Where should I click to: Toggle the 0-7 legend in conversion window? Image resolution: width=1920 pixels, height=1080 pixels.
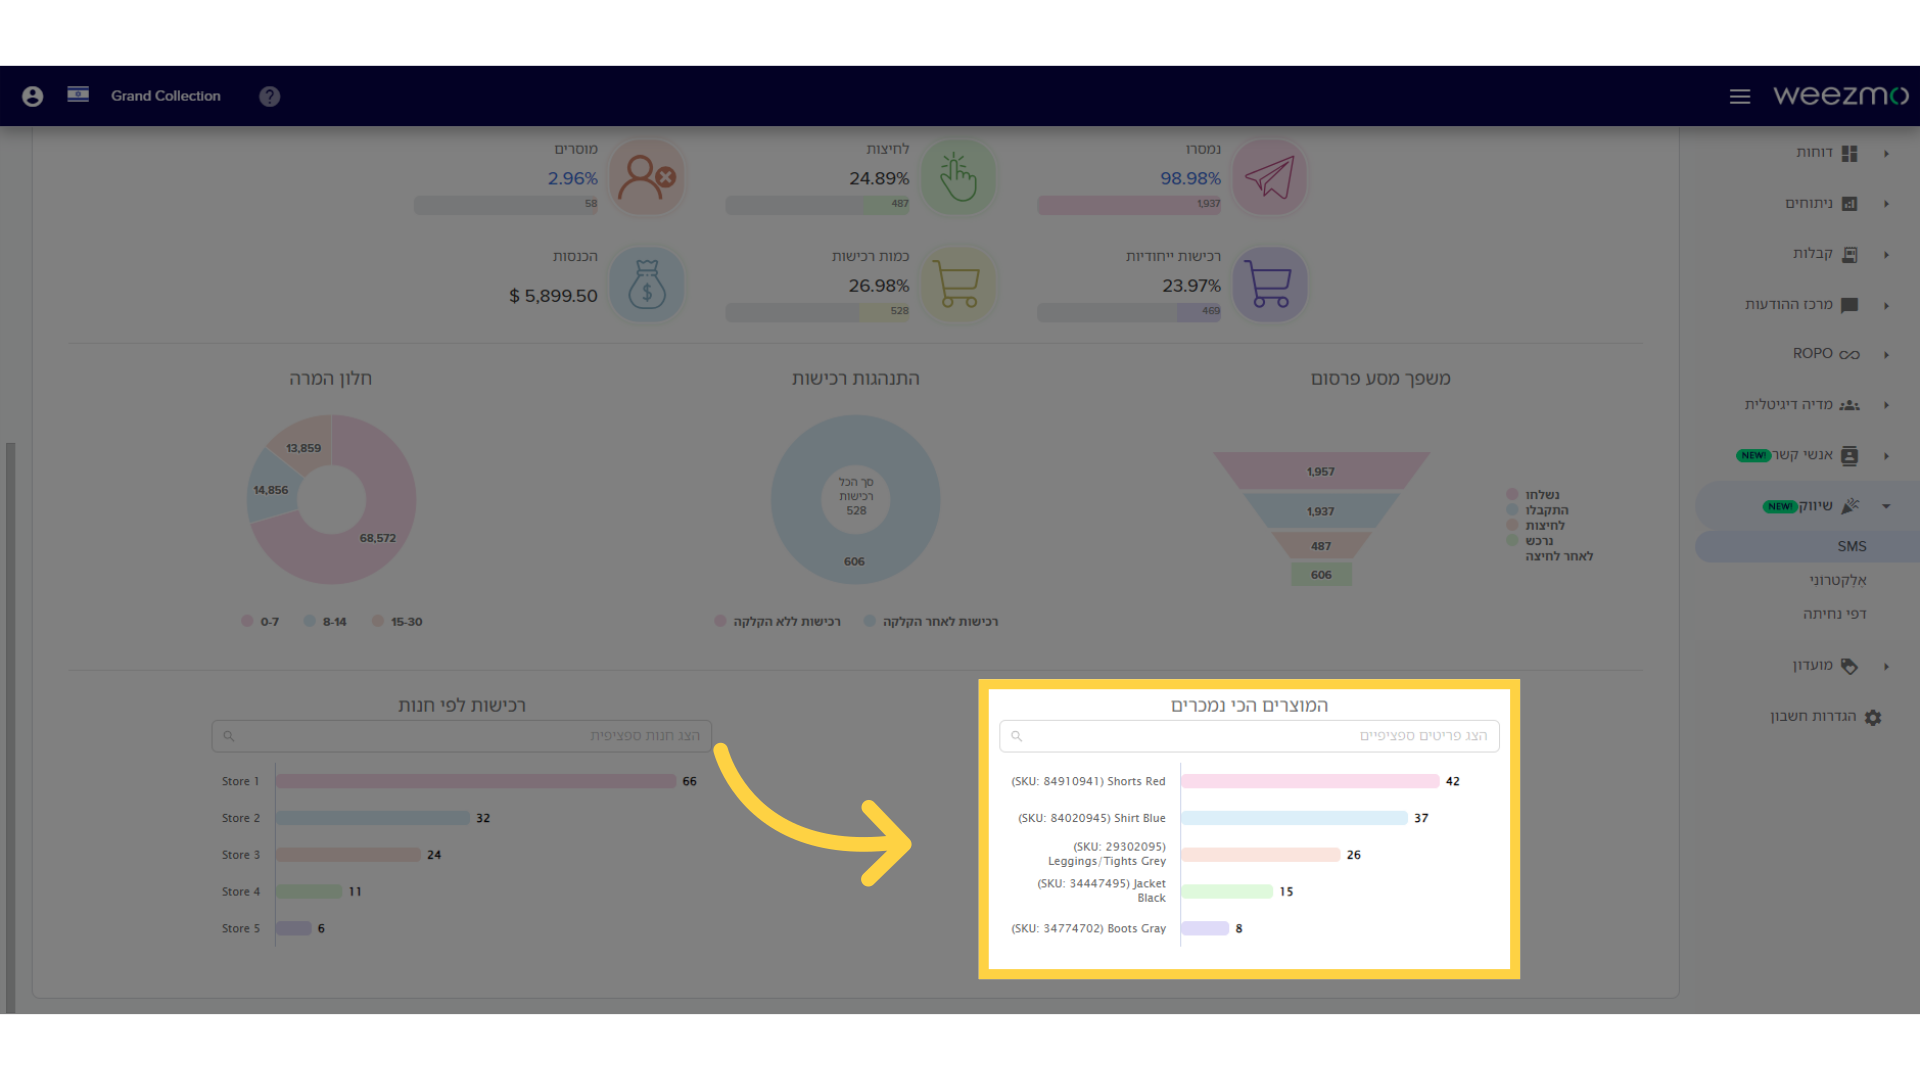tap(260, 621)
